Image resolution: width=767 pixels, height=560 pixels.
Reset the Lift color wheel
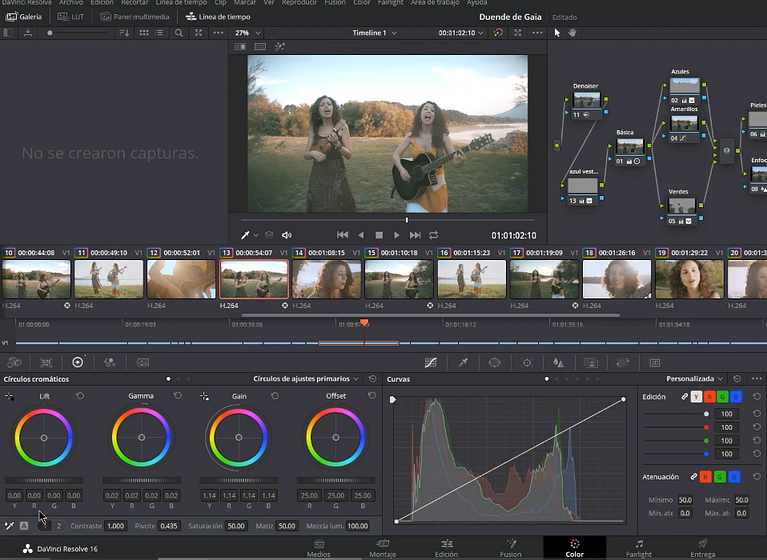[80, 396]
